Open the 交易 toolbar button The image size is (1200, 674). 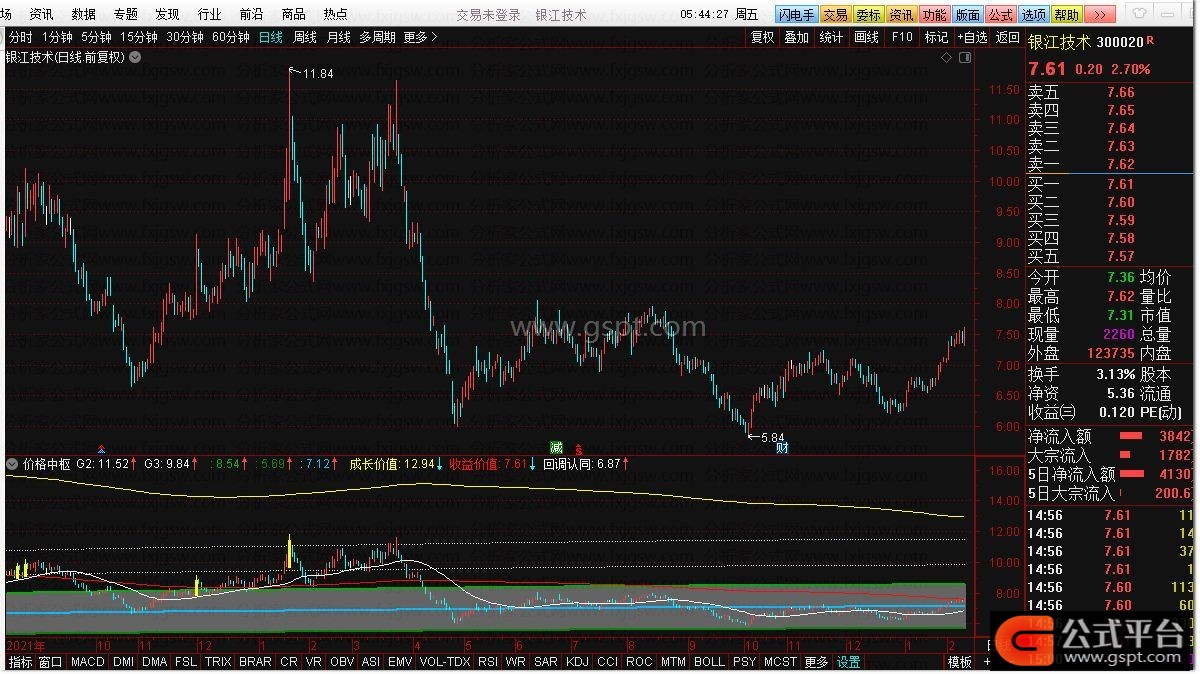tap(835, 15)
